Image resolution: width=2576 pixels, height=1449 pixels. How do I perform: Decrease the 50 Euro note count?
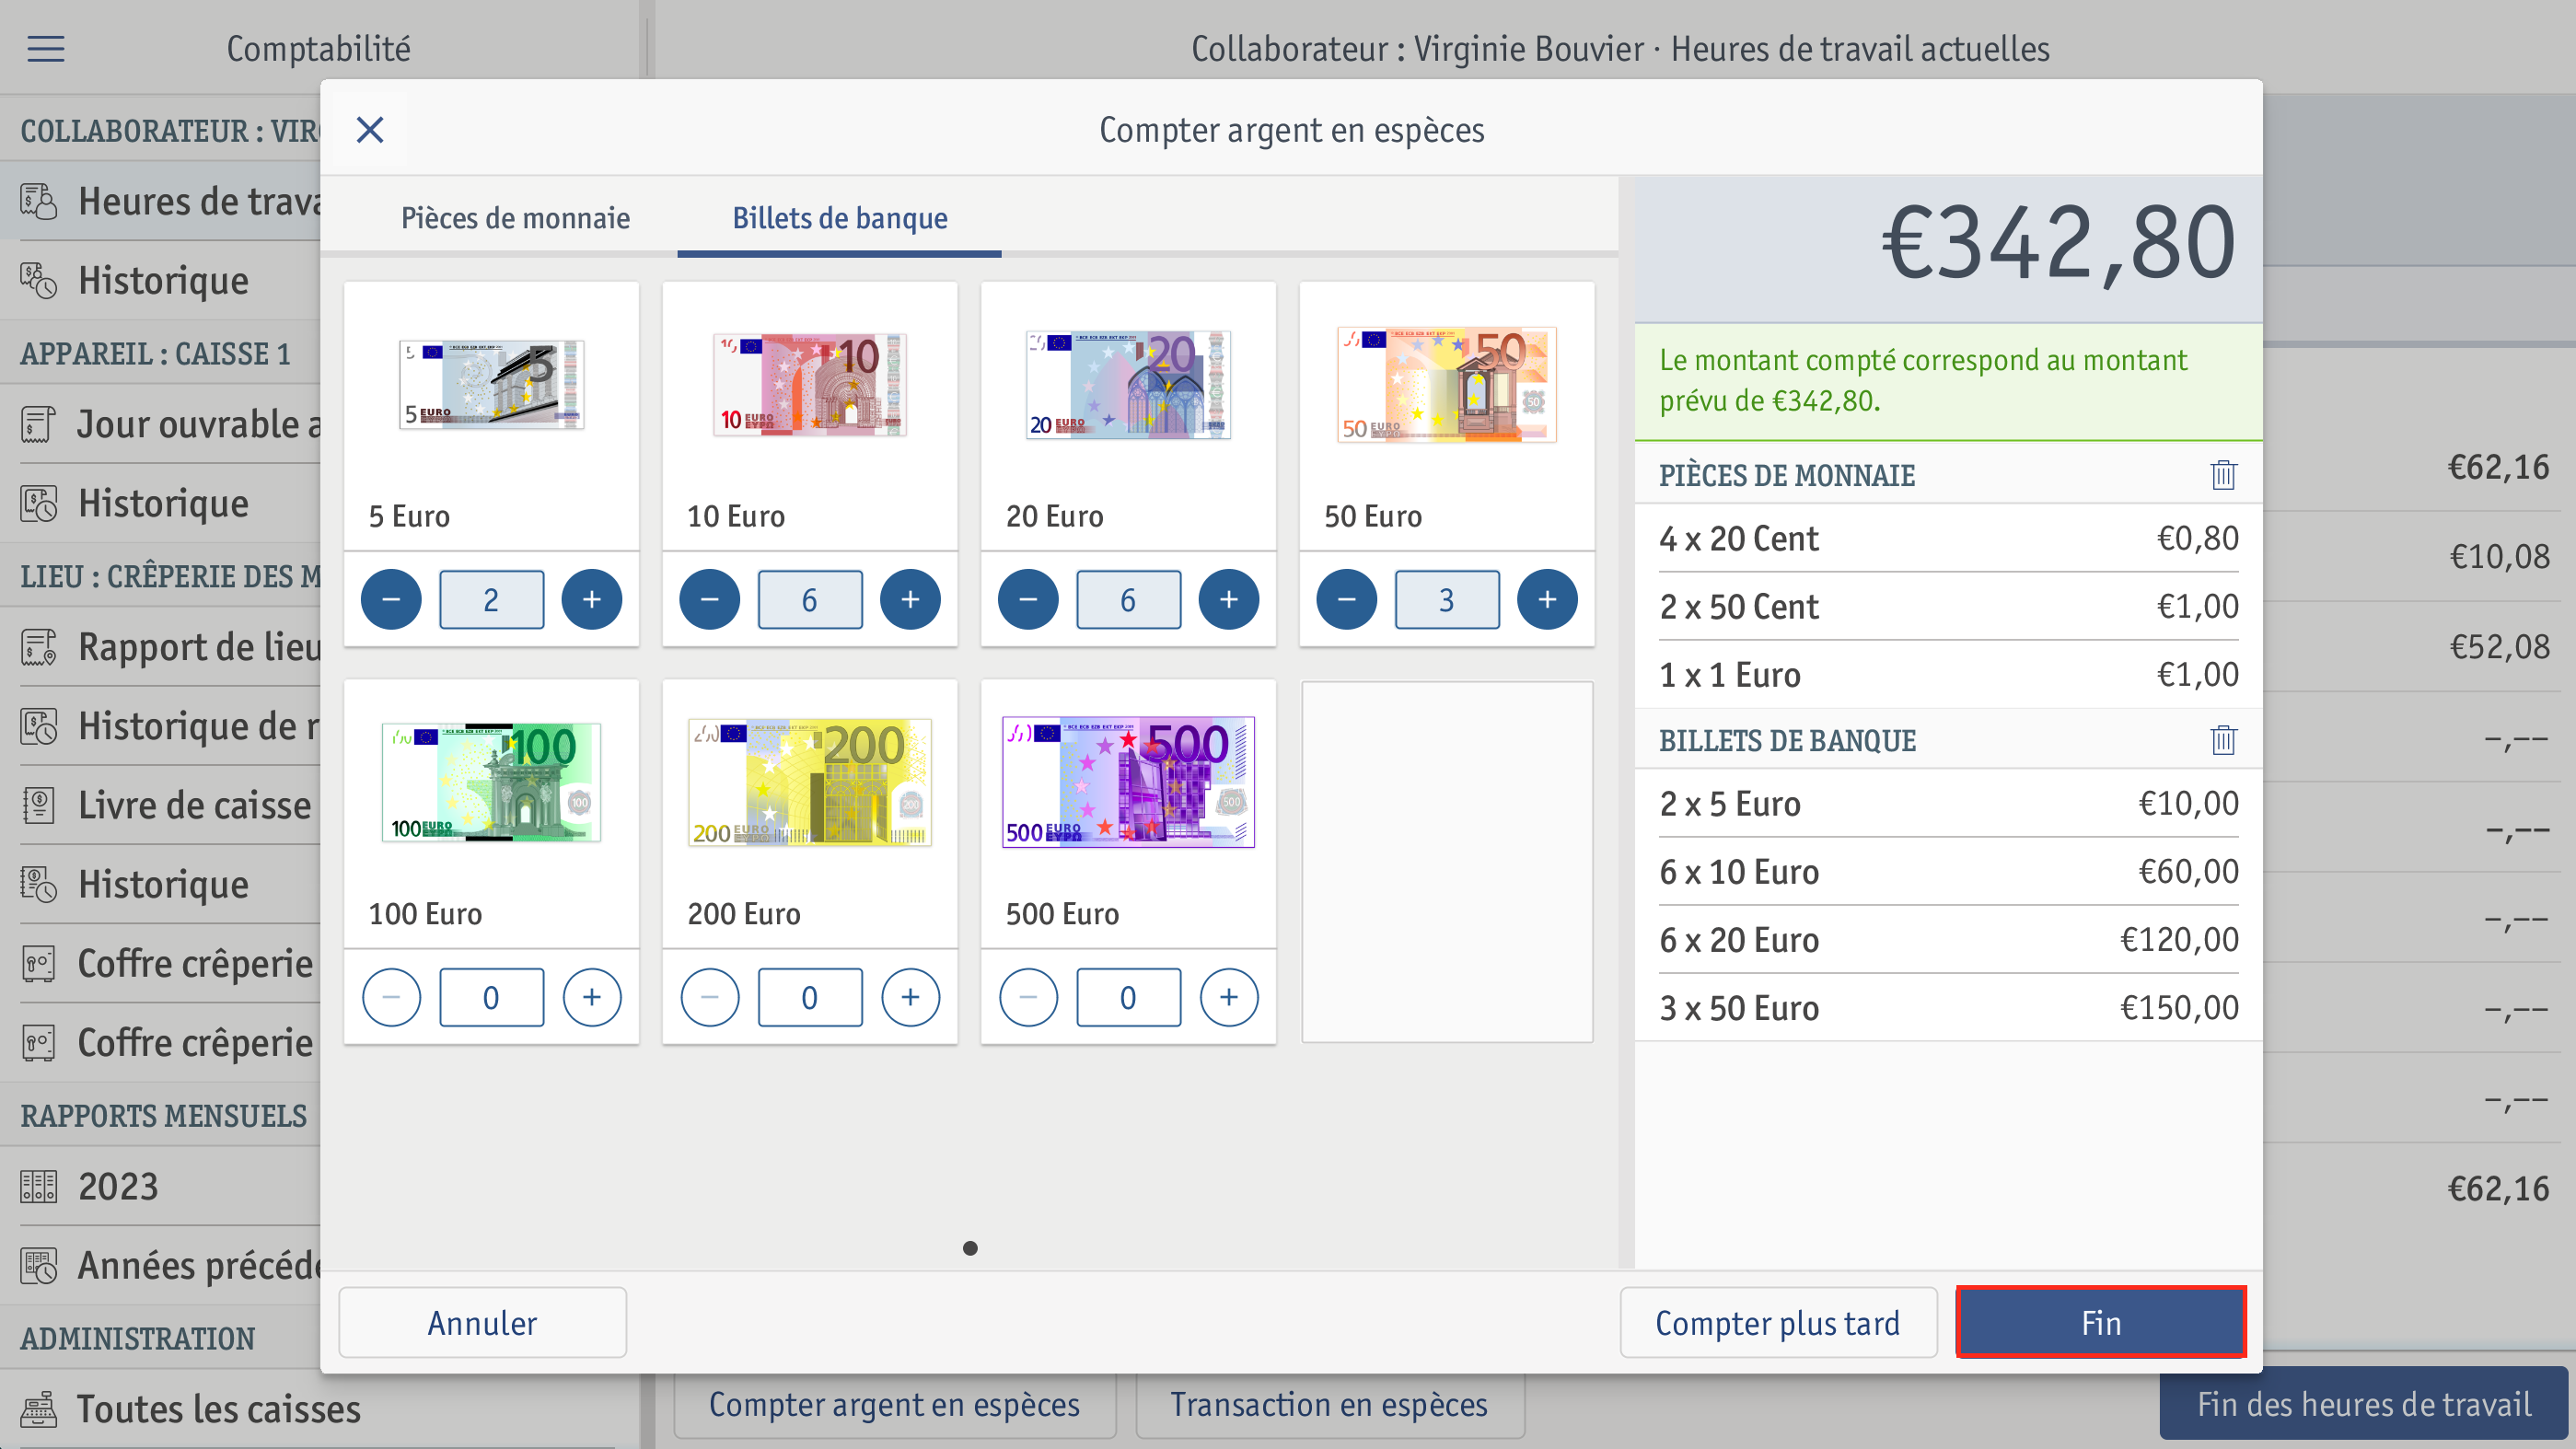[x=1347, y=599]
